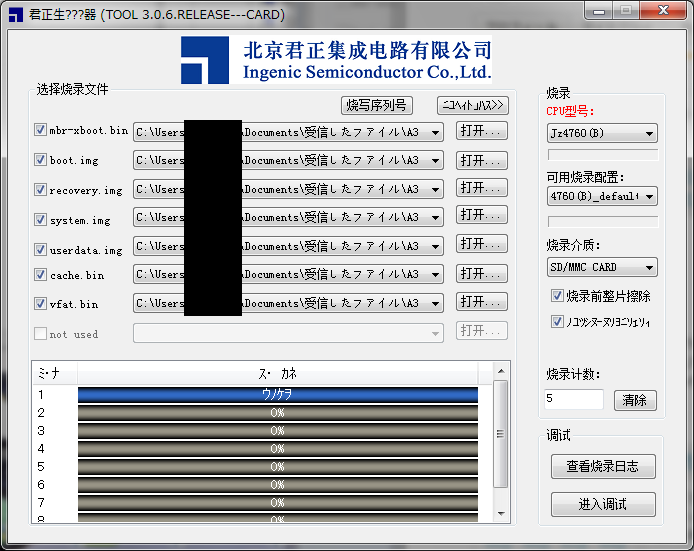Click the progress list scroll-down arrow
The width and height of the screenshot is (694, 551).
(x=501, y=514)
